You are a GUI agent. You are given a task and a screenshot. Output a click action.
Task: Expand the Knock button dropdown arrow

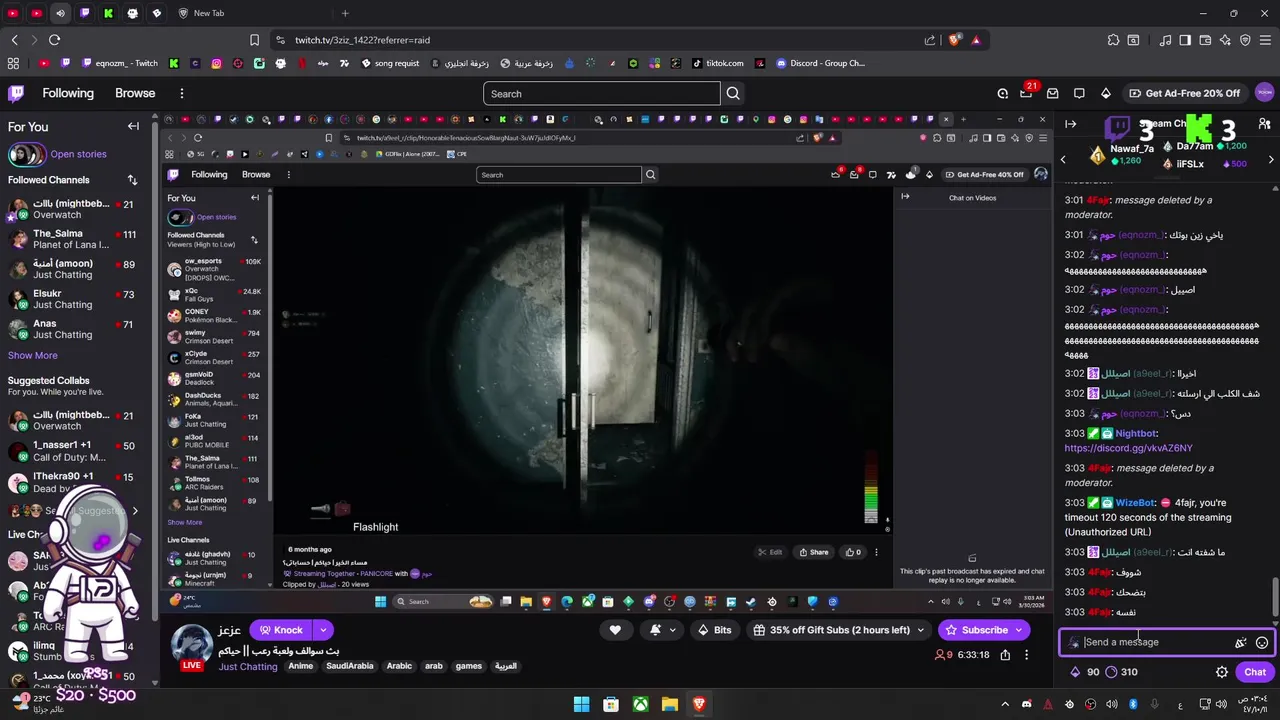coord(323,630)
